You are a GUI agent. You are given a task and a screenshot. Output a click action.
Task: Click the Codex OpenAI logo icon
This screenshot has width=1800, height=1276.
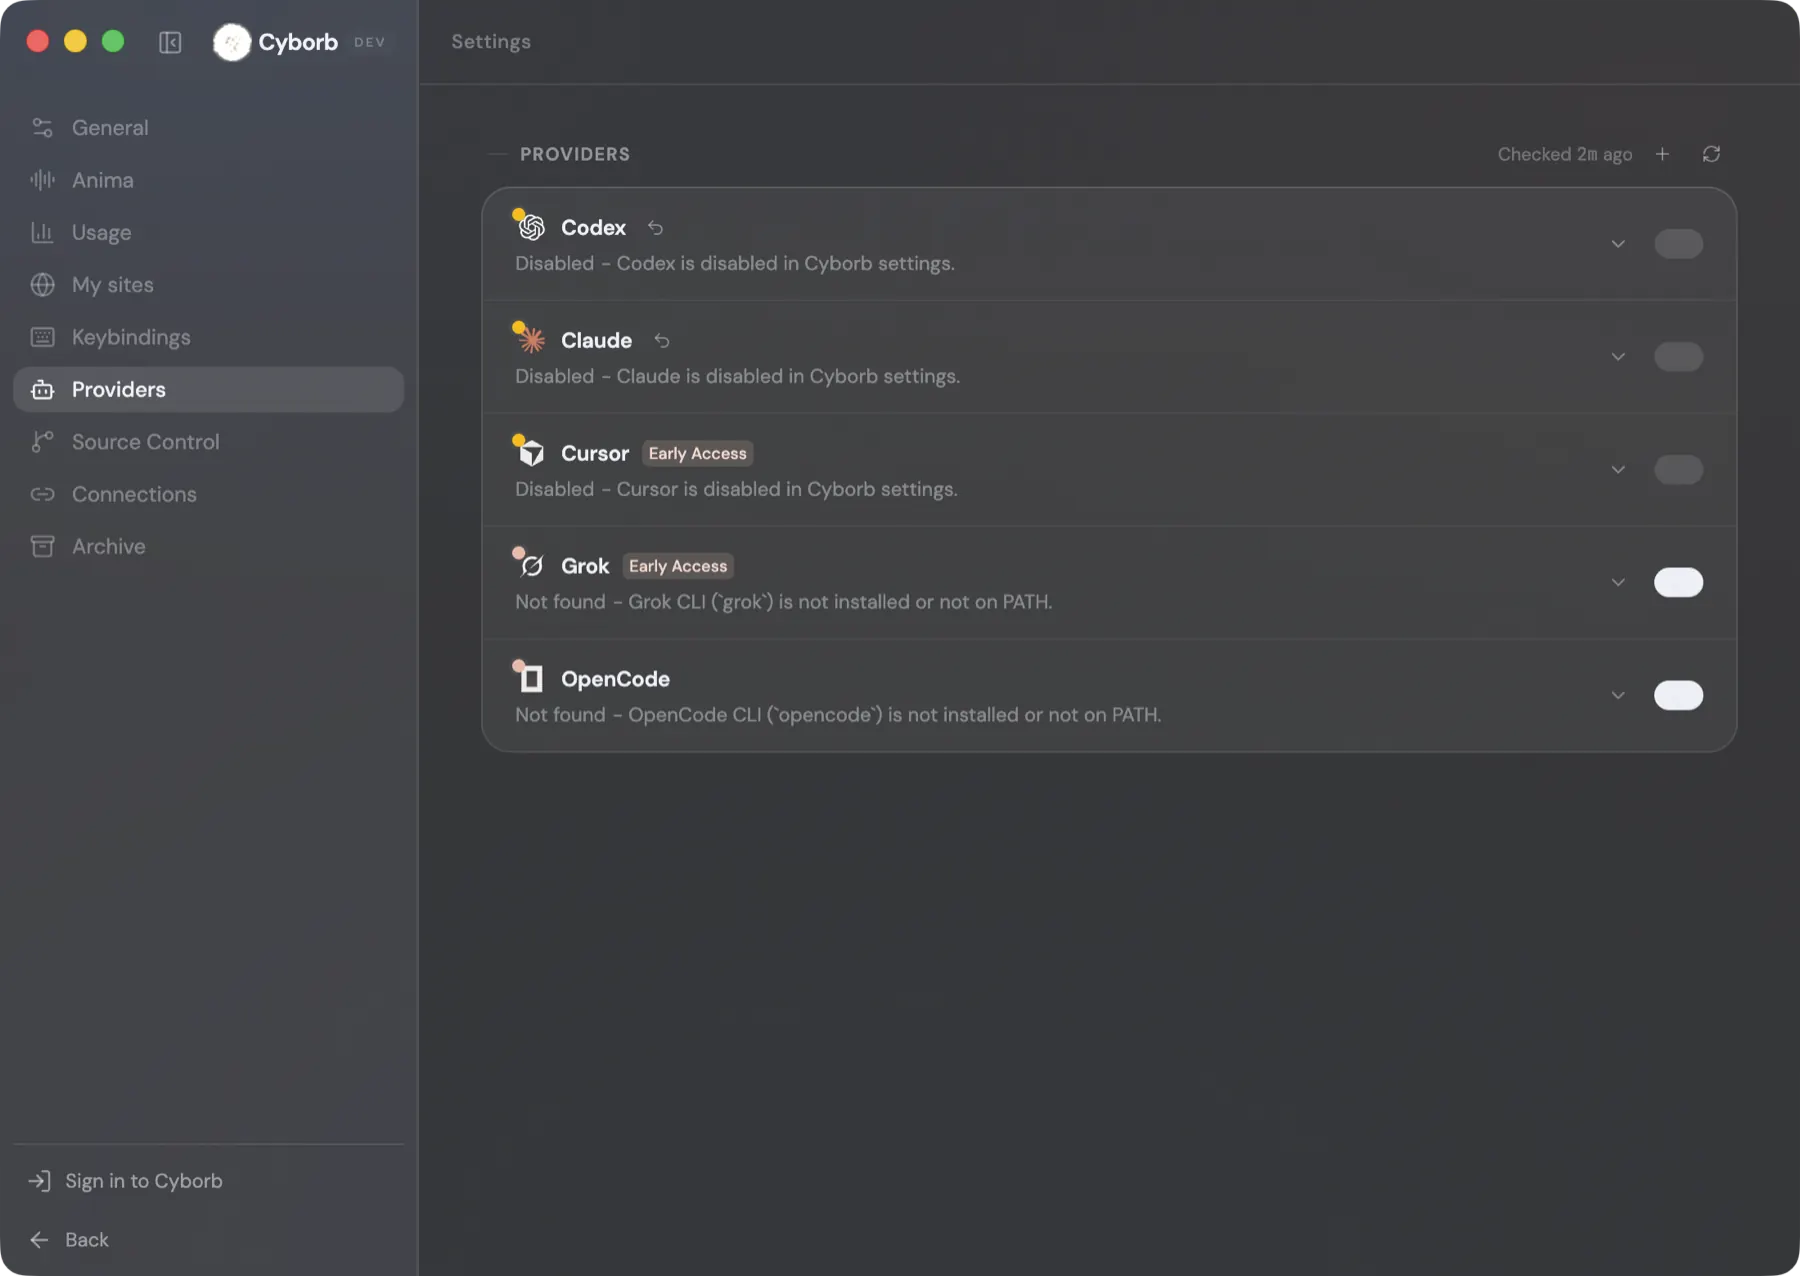point(531,227)
